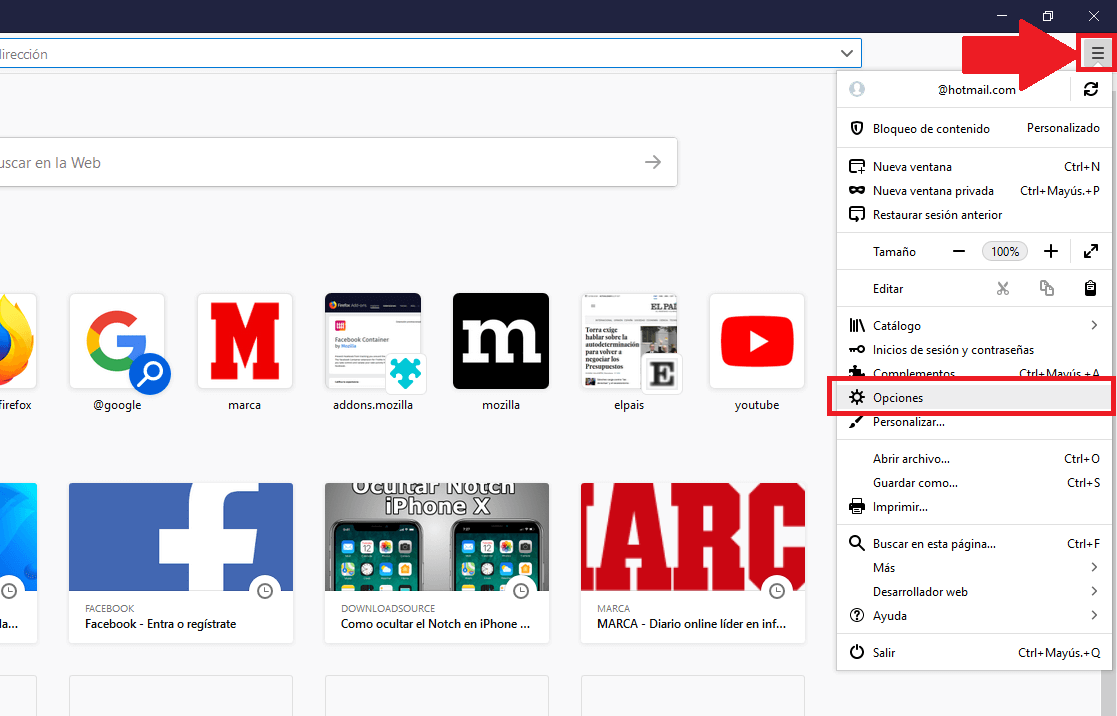1117x716 pixels.
Task: Open MARCA - Diario online líder card
Action: tap(693, 563)
